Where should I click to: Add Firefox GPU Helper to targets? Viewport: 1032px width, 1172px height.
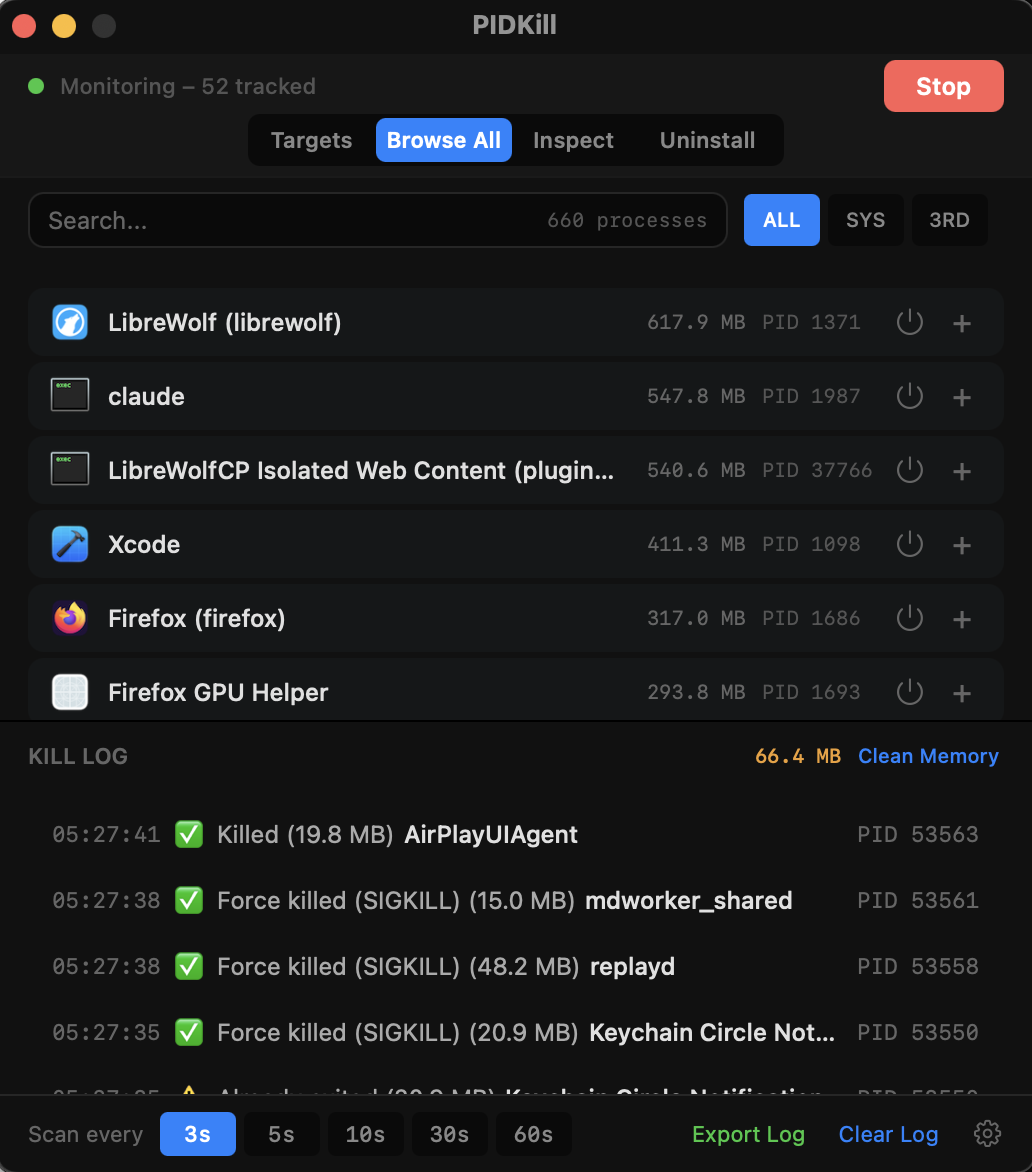[x=962, y=693]
